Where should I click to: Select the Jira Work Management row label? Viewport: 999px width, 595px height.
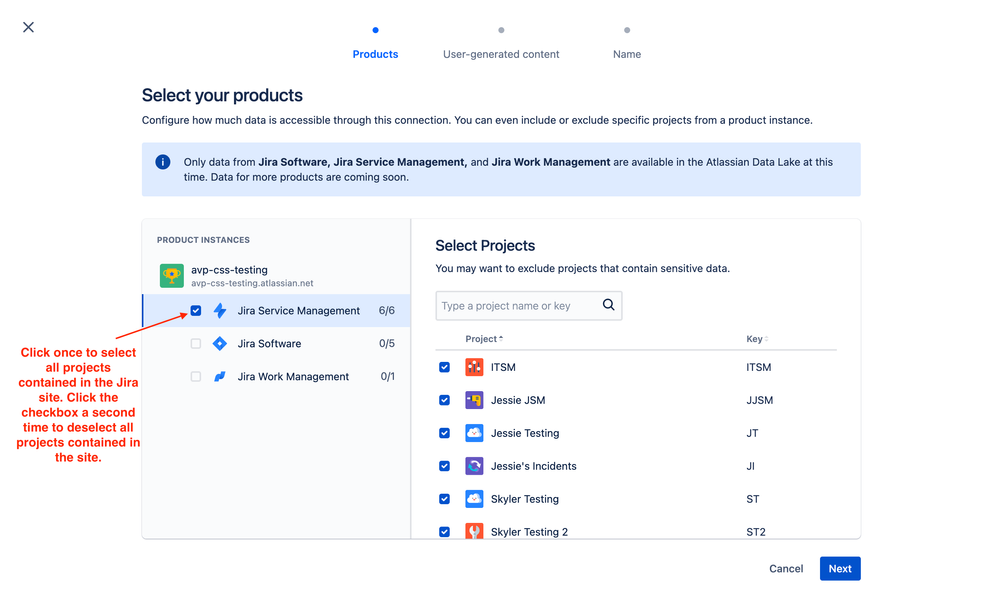click(293, 376)
